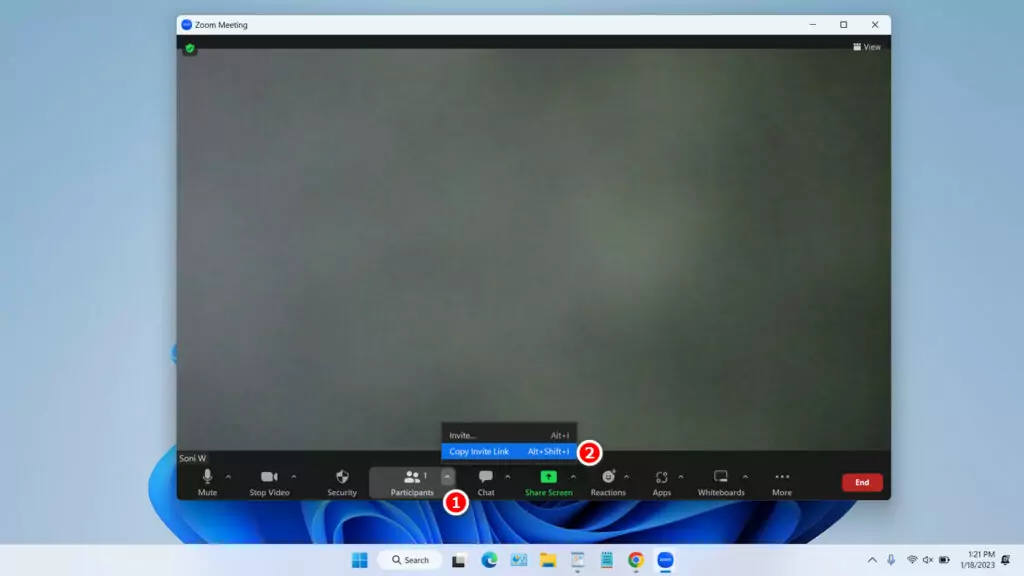Open the Windows Start menu
This screenshot has height=576, width=1024.
pos(360,560)
